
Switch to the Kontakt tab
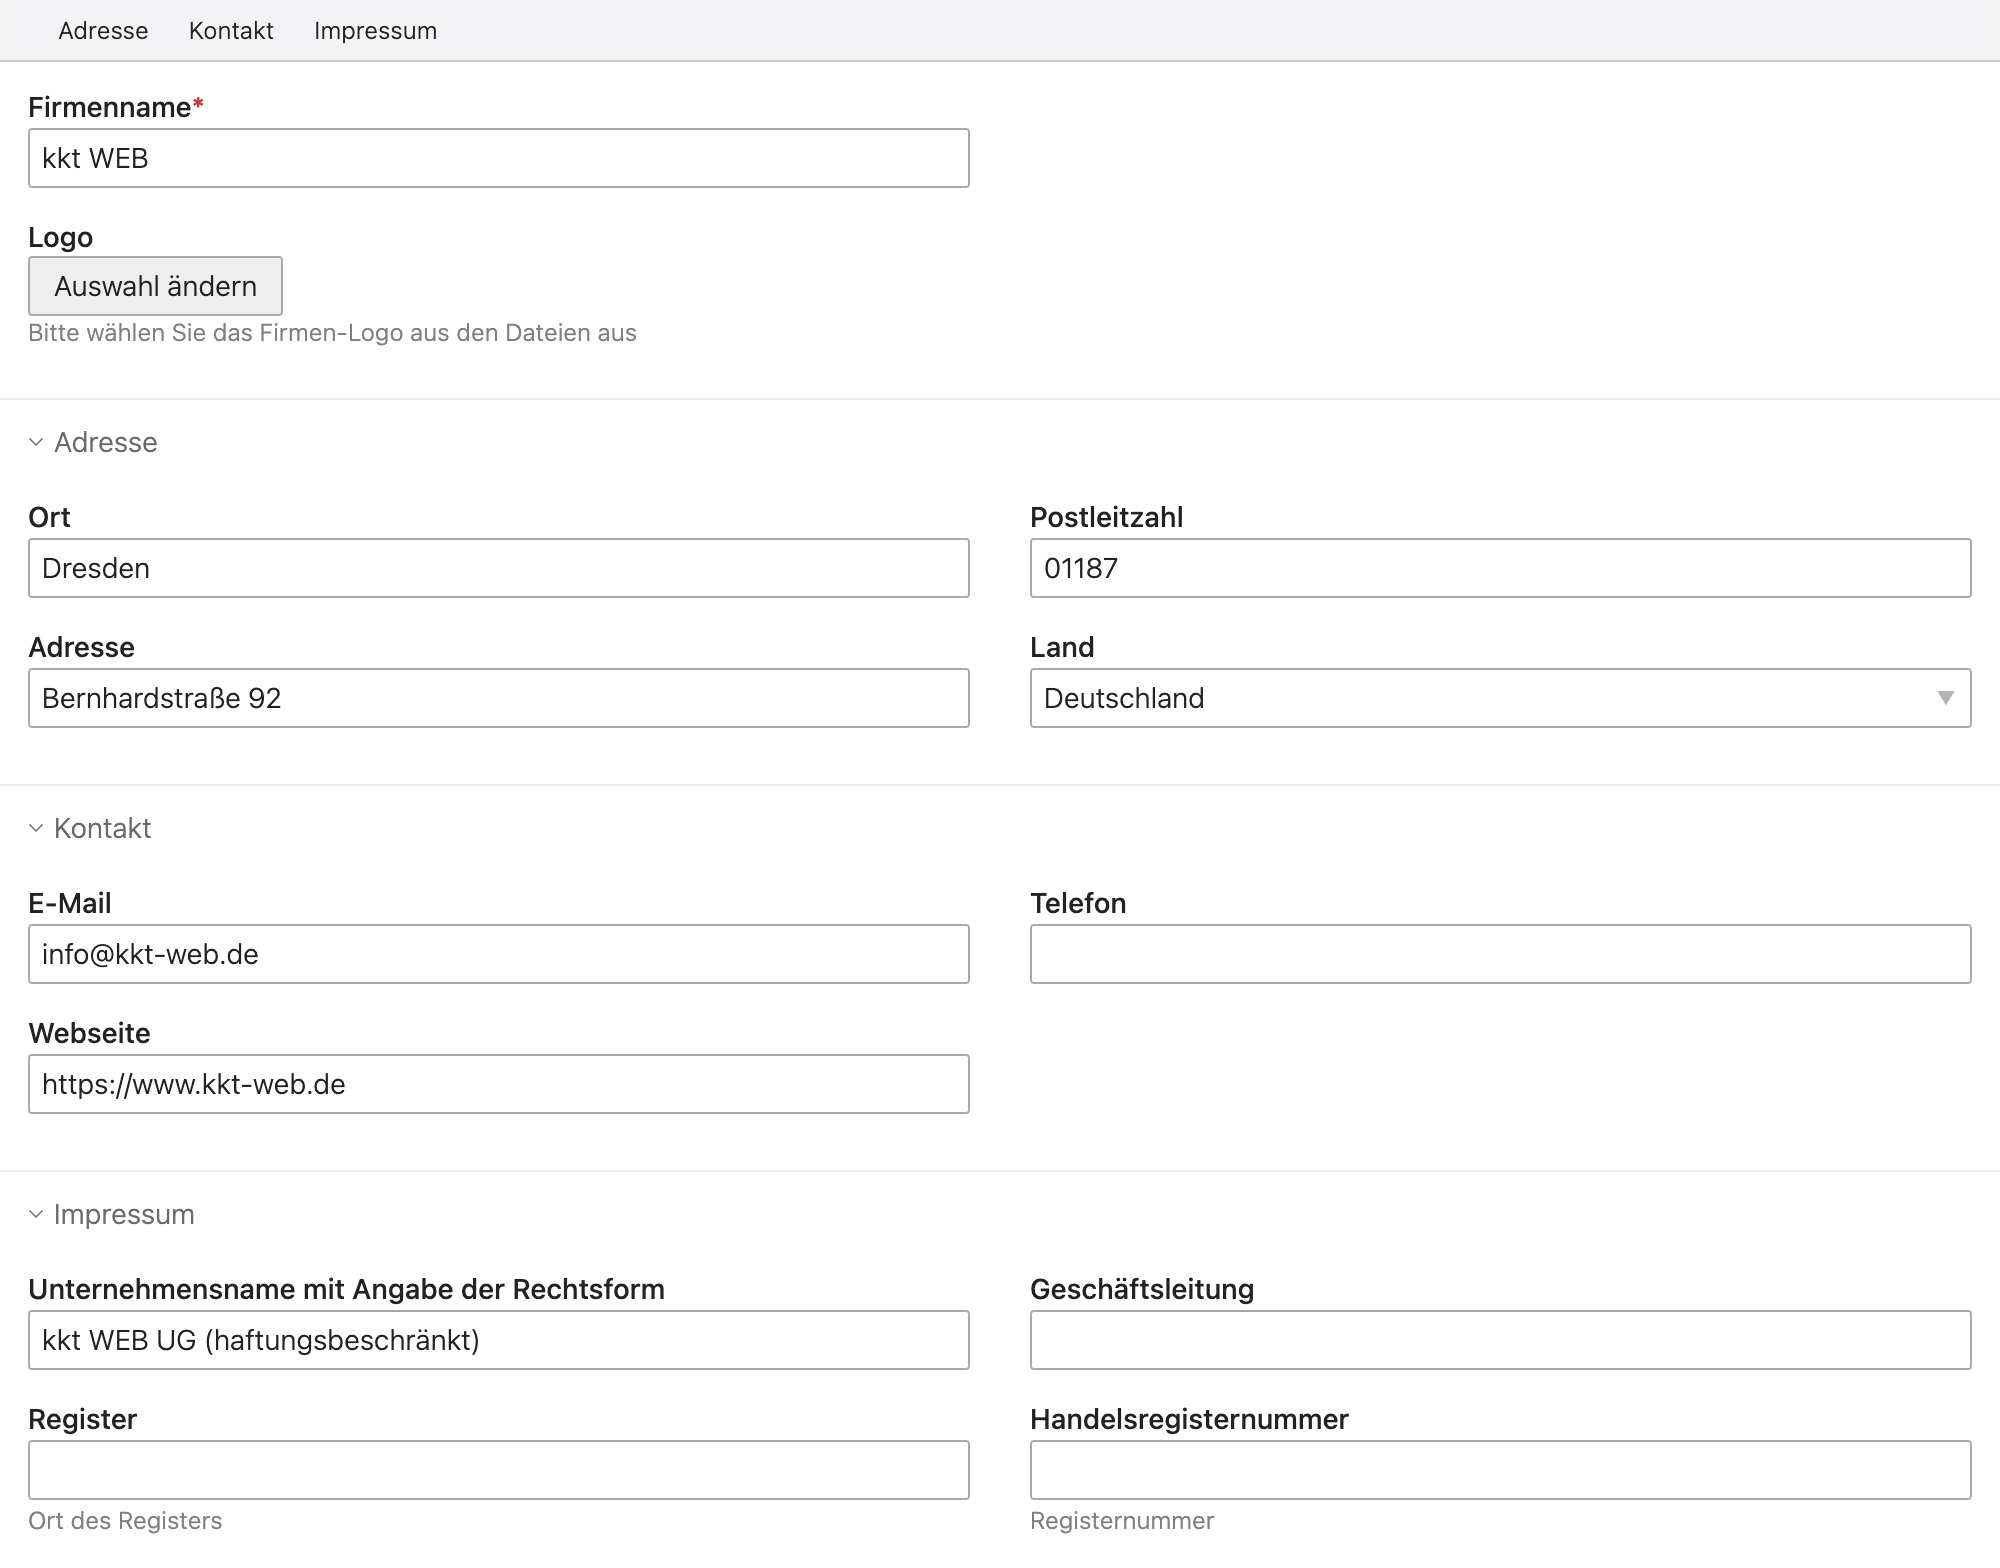click(231, 31)
